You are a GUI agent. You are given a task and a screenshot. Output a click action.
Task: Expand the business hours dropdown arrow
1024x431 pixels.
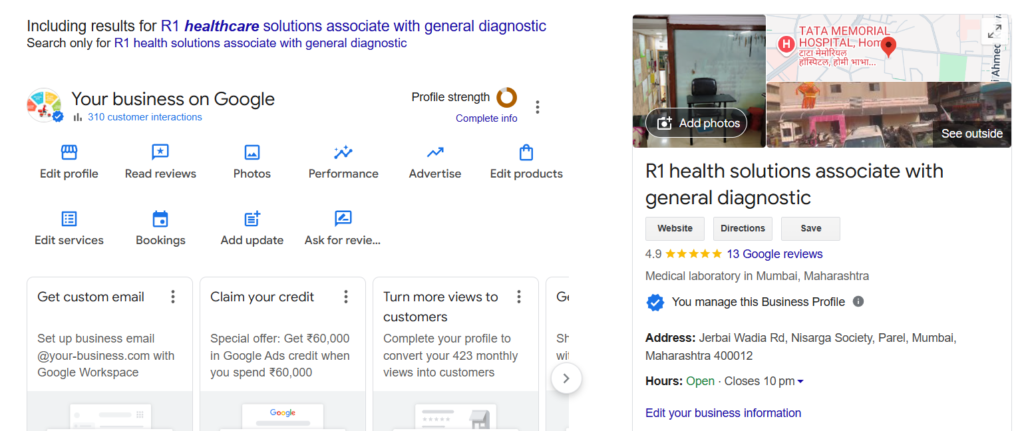(x=801, y=381)
